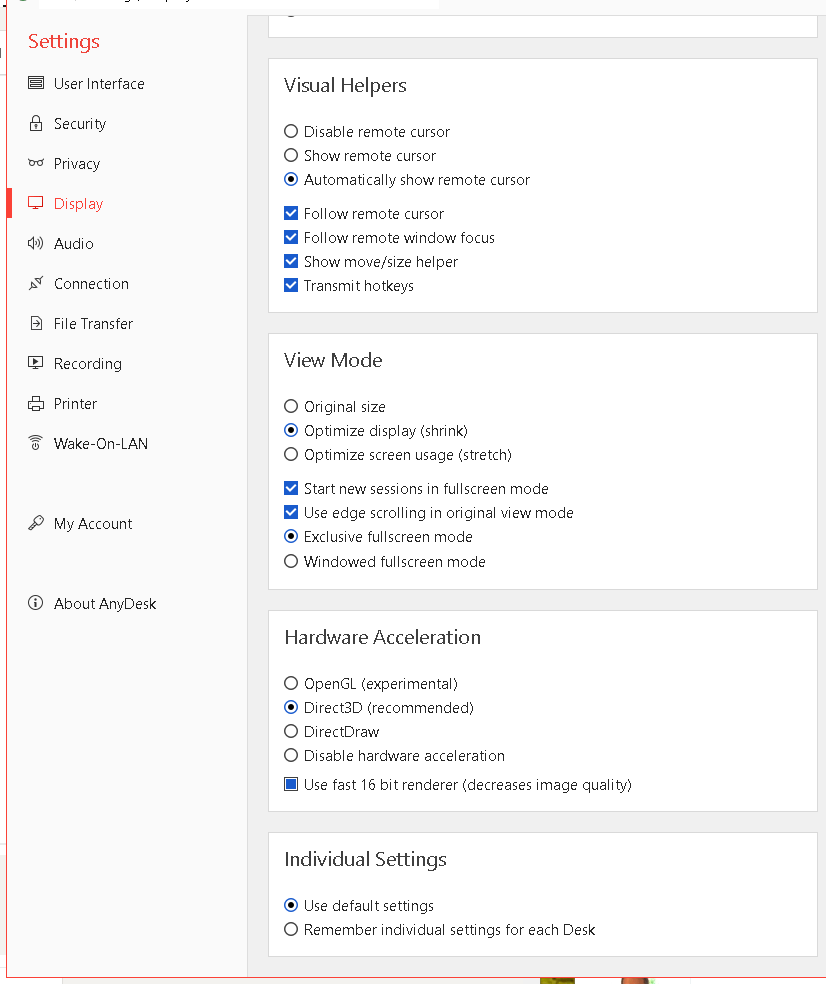Click the User Interface sidebar icon
The height and width of the screenshot is (984, 826).
coord(36,83)
